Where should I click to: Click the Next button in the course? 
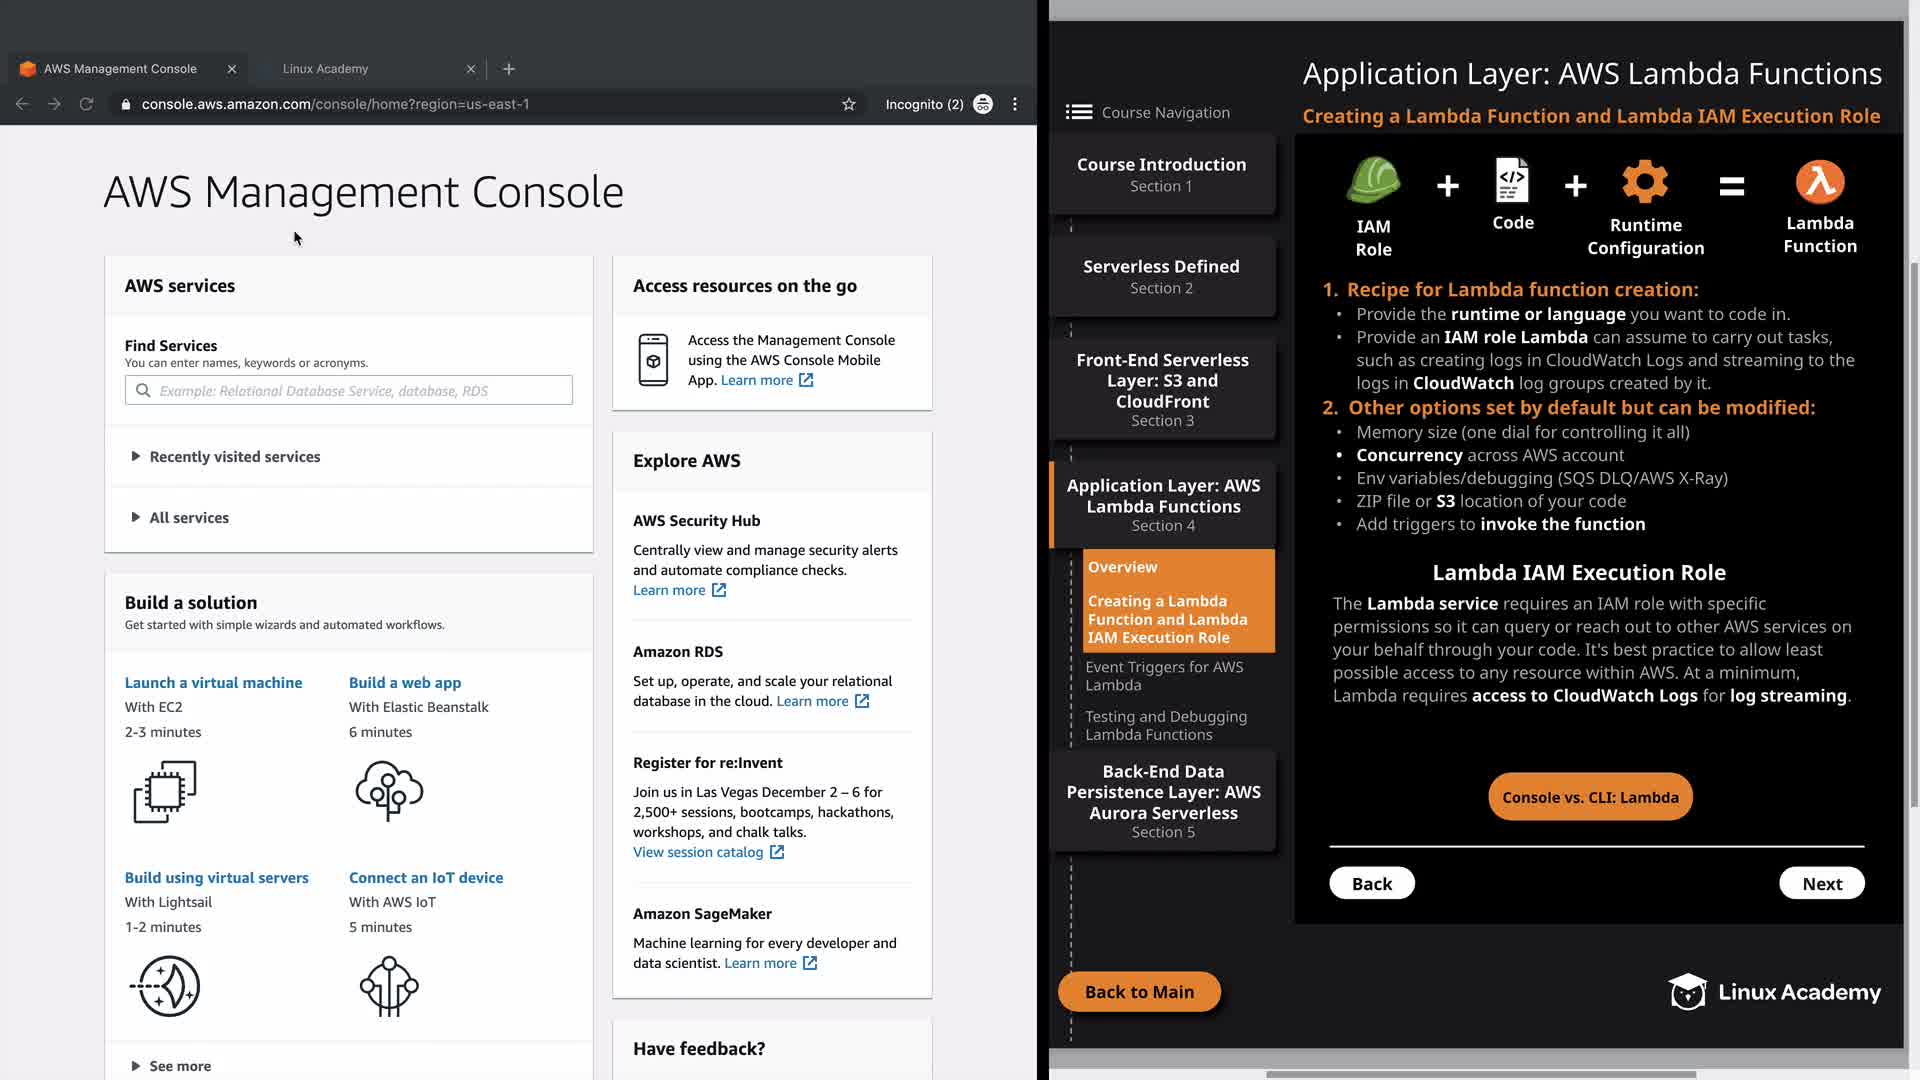(1821, 884)
